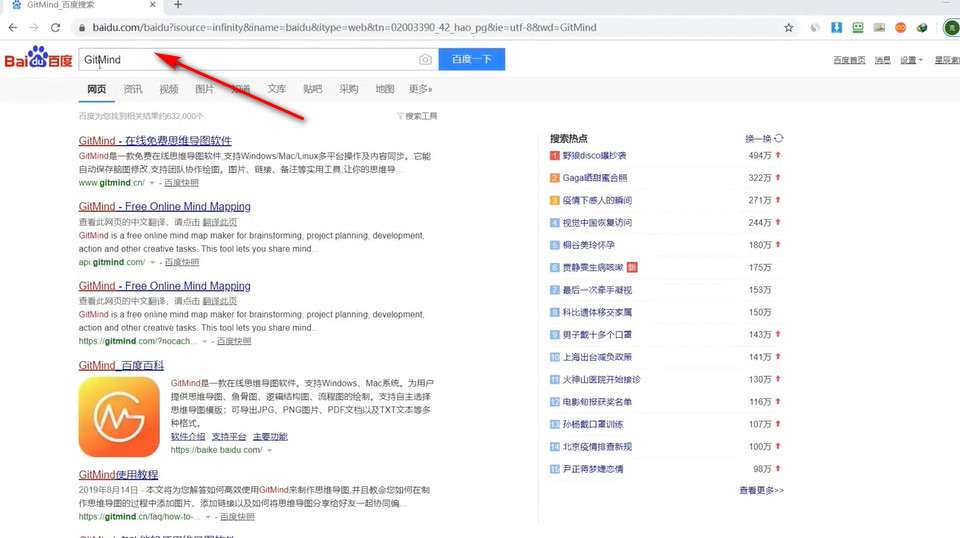Go back to the previous browser page
This screenshot has height=538, width=960.
click(x=13, y=28)
